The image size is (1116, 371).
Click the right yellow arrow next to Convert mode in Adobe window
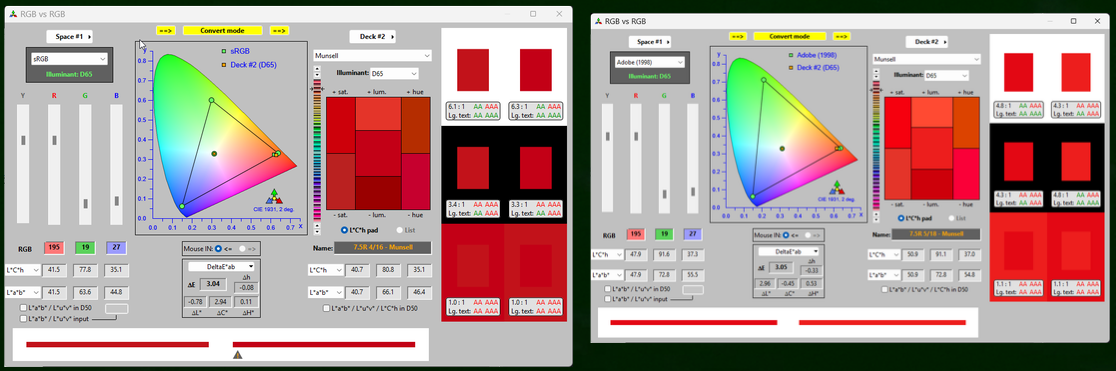pyautogui.click(x=843, y=36)
